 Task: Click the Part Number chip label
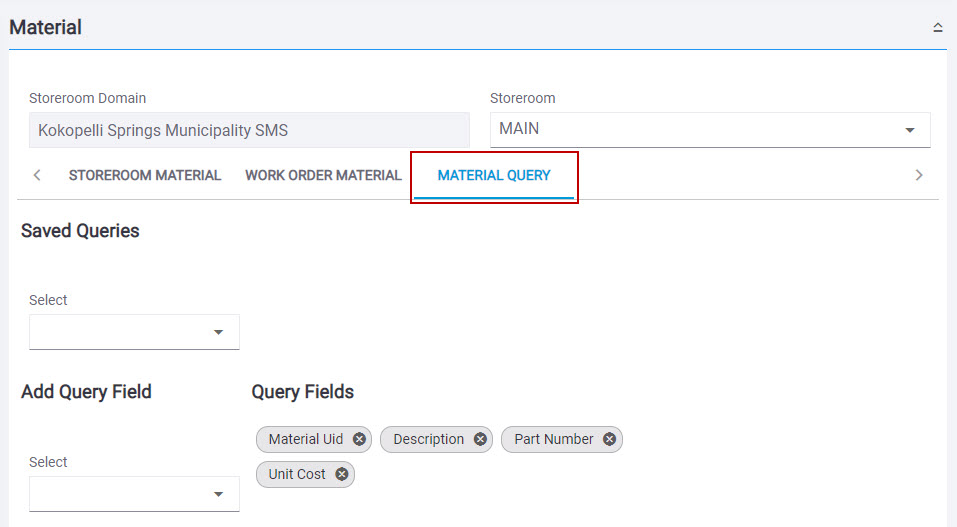(x=554, y=439)
